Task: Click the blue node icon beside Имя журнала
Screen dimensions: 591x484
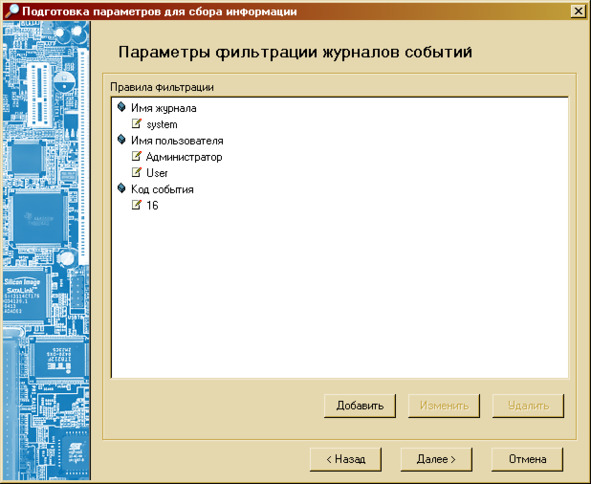Action: coord(121,107)
